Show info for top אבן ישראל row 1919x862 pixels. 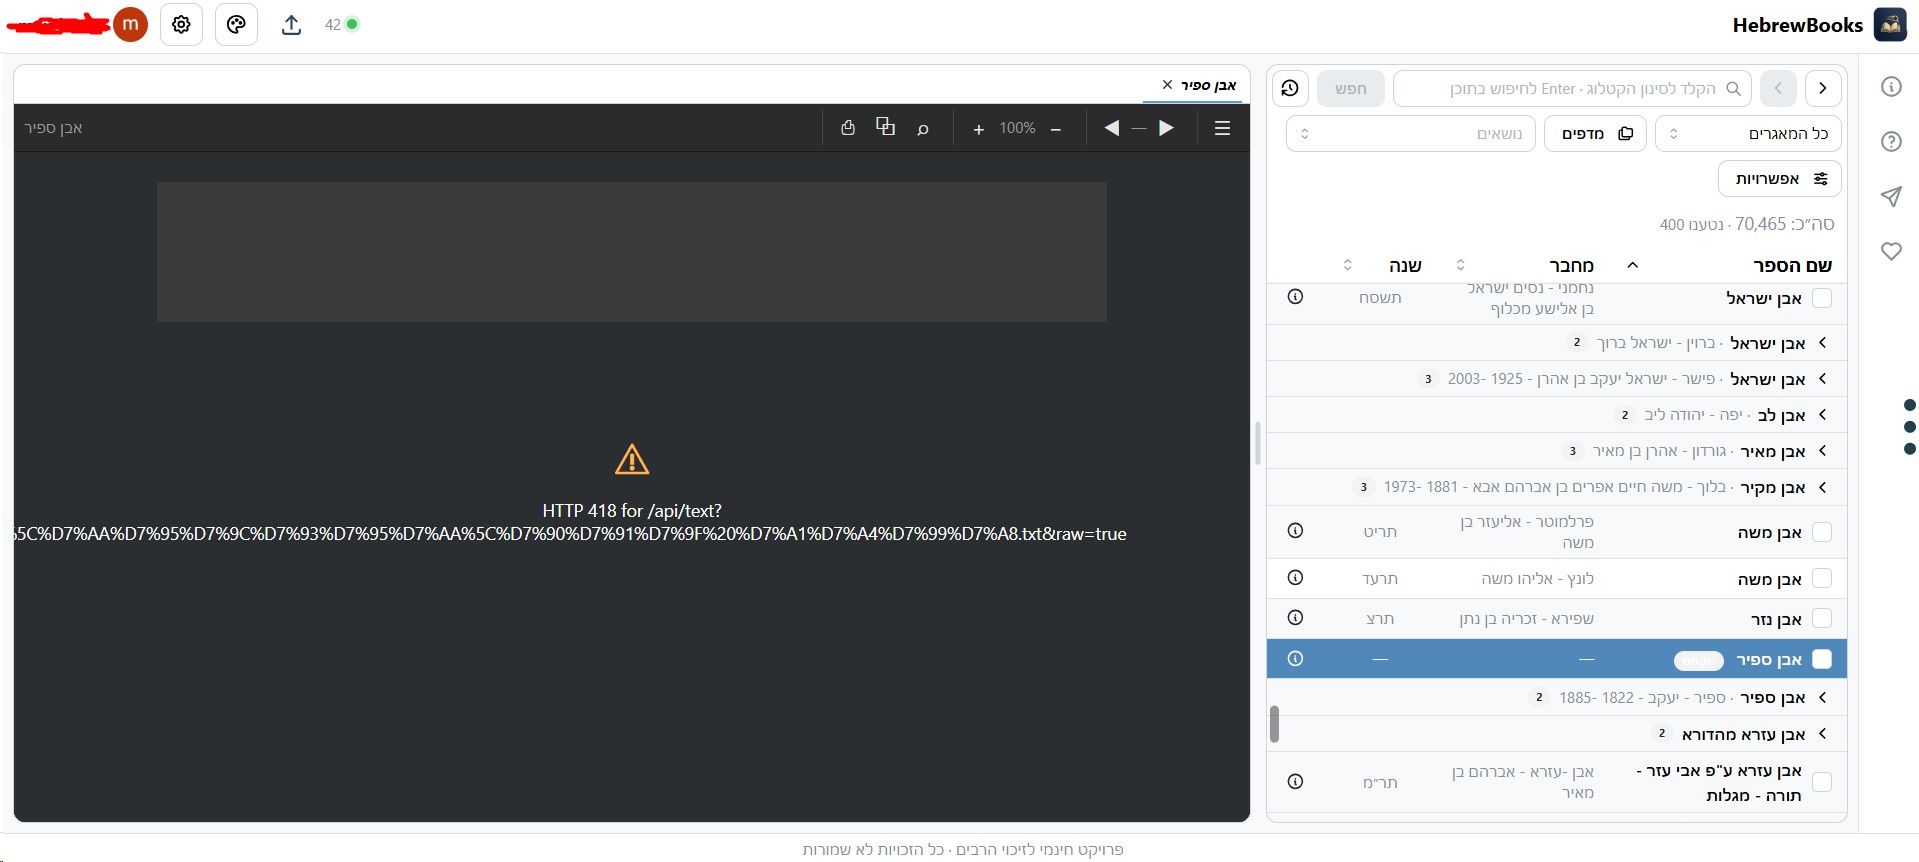1295,297
